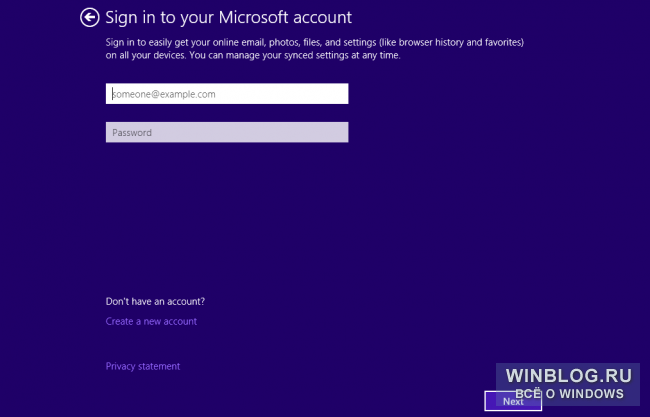
Task: Click the 'Don't have an account?' text
Action: coord(155,301)
